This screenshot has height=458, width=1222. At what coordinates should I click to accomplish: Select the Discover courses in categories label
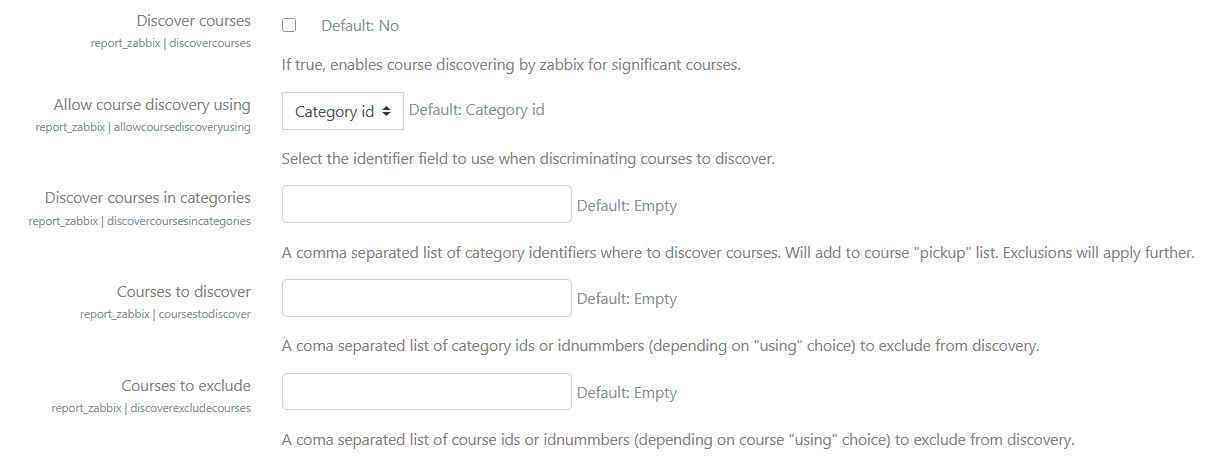click(147, 198)
